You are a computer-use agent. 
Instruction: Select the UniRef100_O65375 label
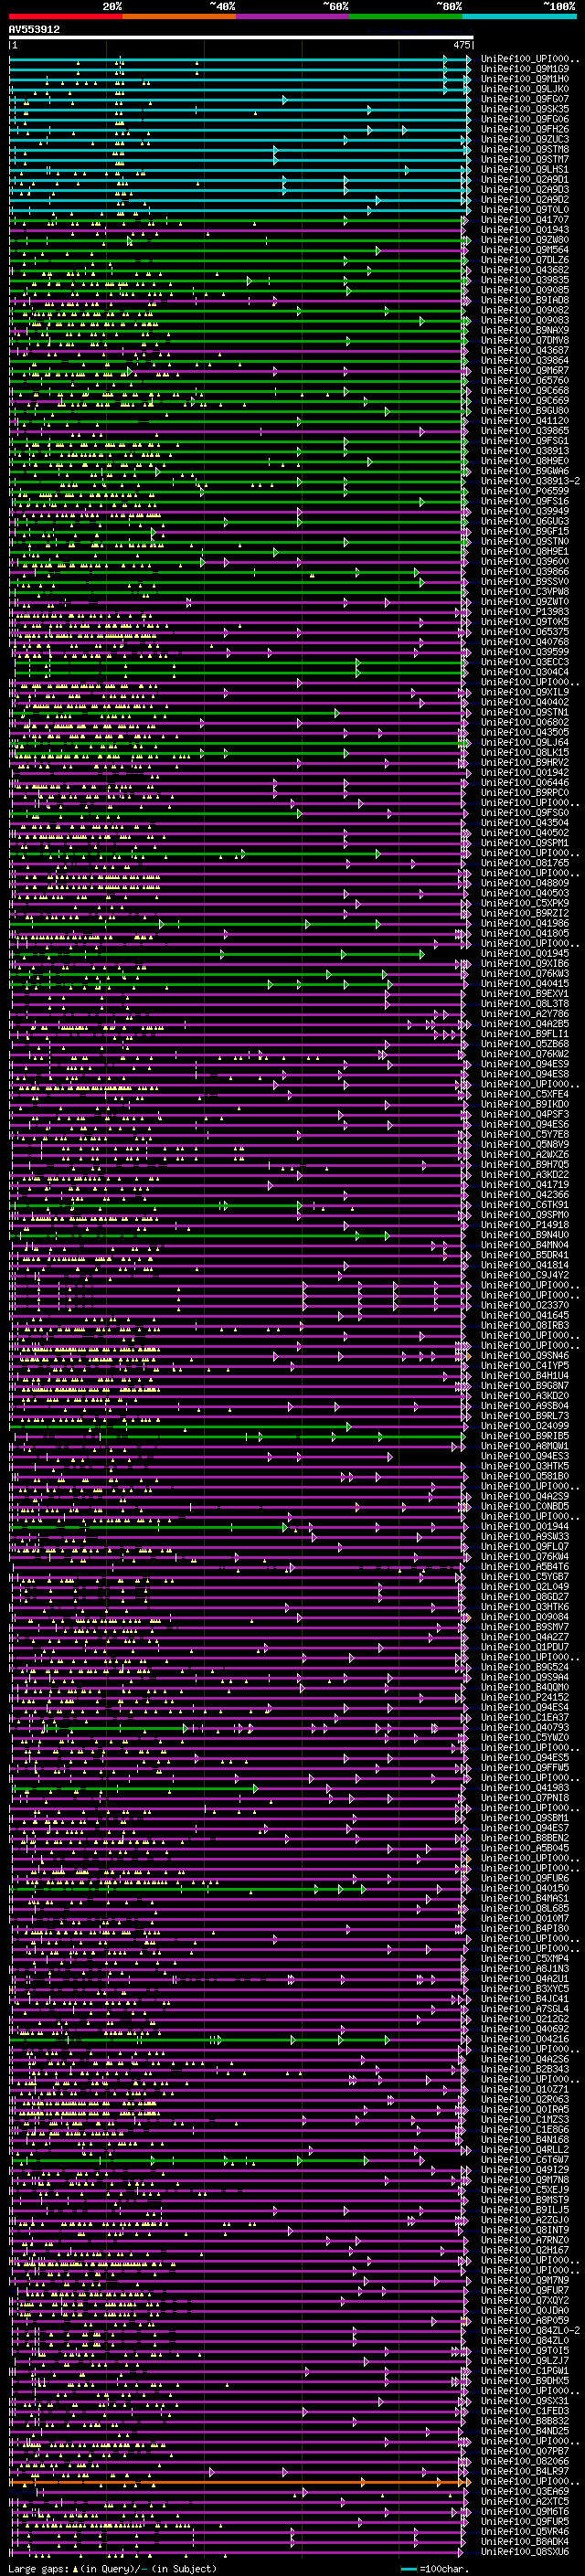525,632
